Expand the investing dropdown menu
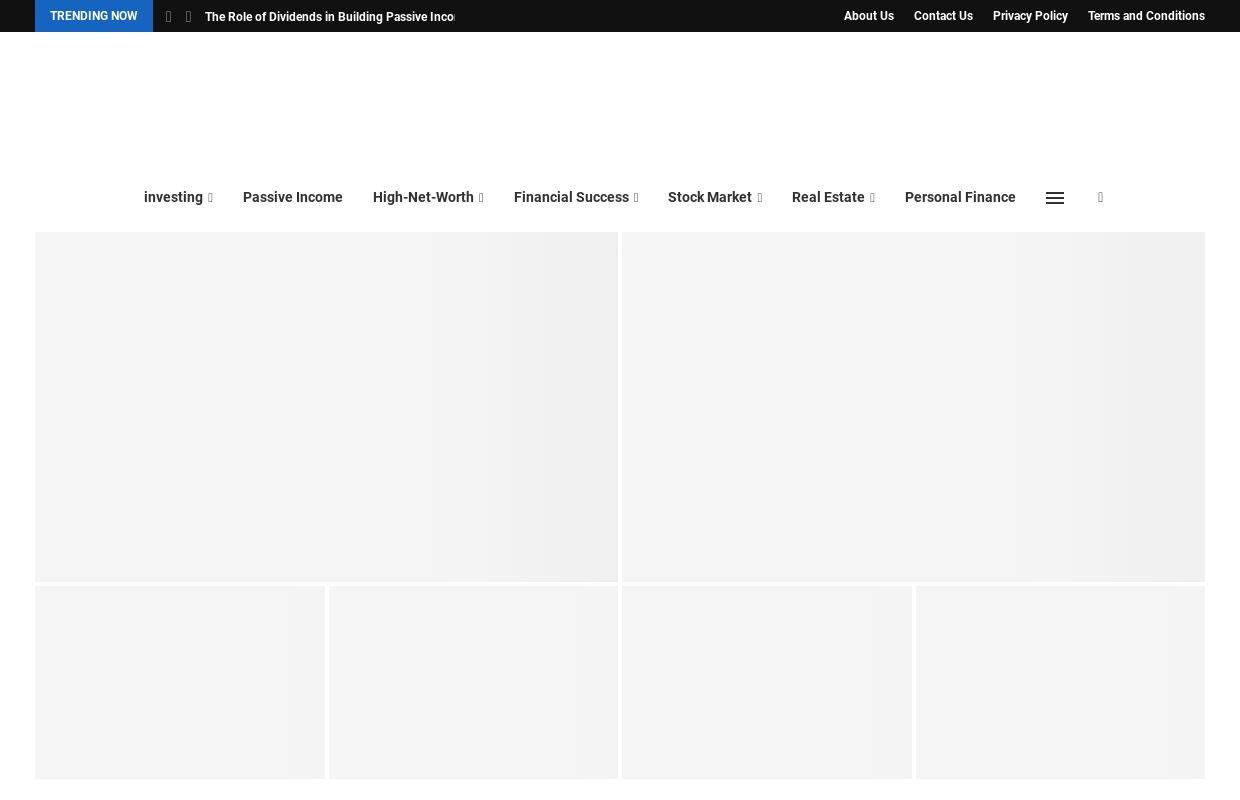1240x800 pixels. pos(178,198)
